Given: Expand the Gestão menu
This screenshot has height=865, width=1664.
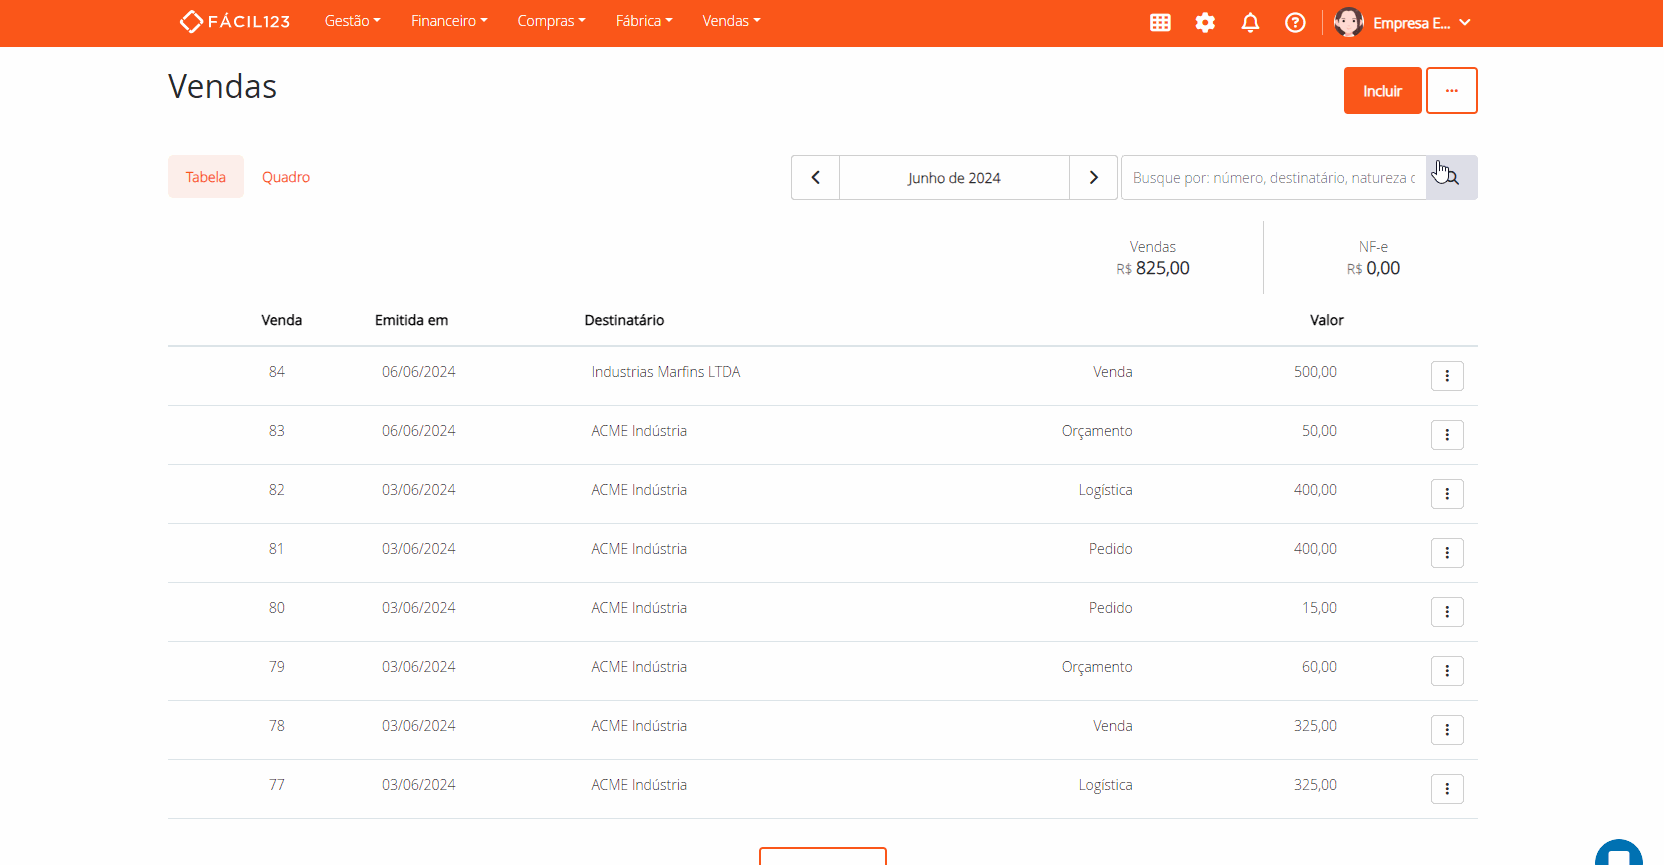Looking at the screenshot, I should pyautogui.click(x=352, y=21).
